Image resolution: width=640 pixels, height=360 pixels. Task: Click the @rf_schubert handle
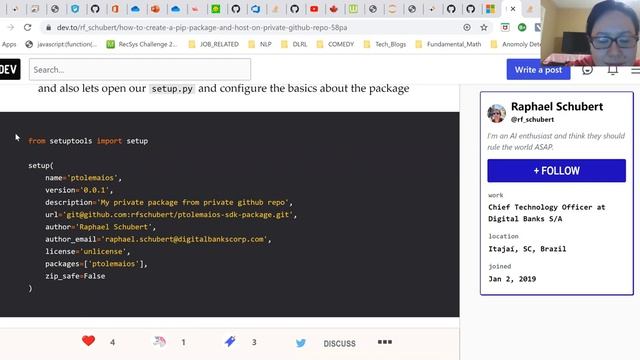point(532,120)
